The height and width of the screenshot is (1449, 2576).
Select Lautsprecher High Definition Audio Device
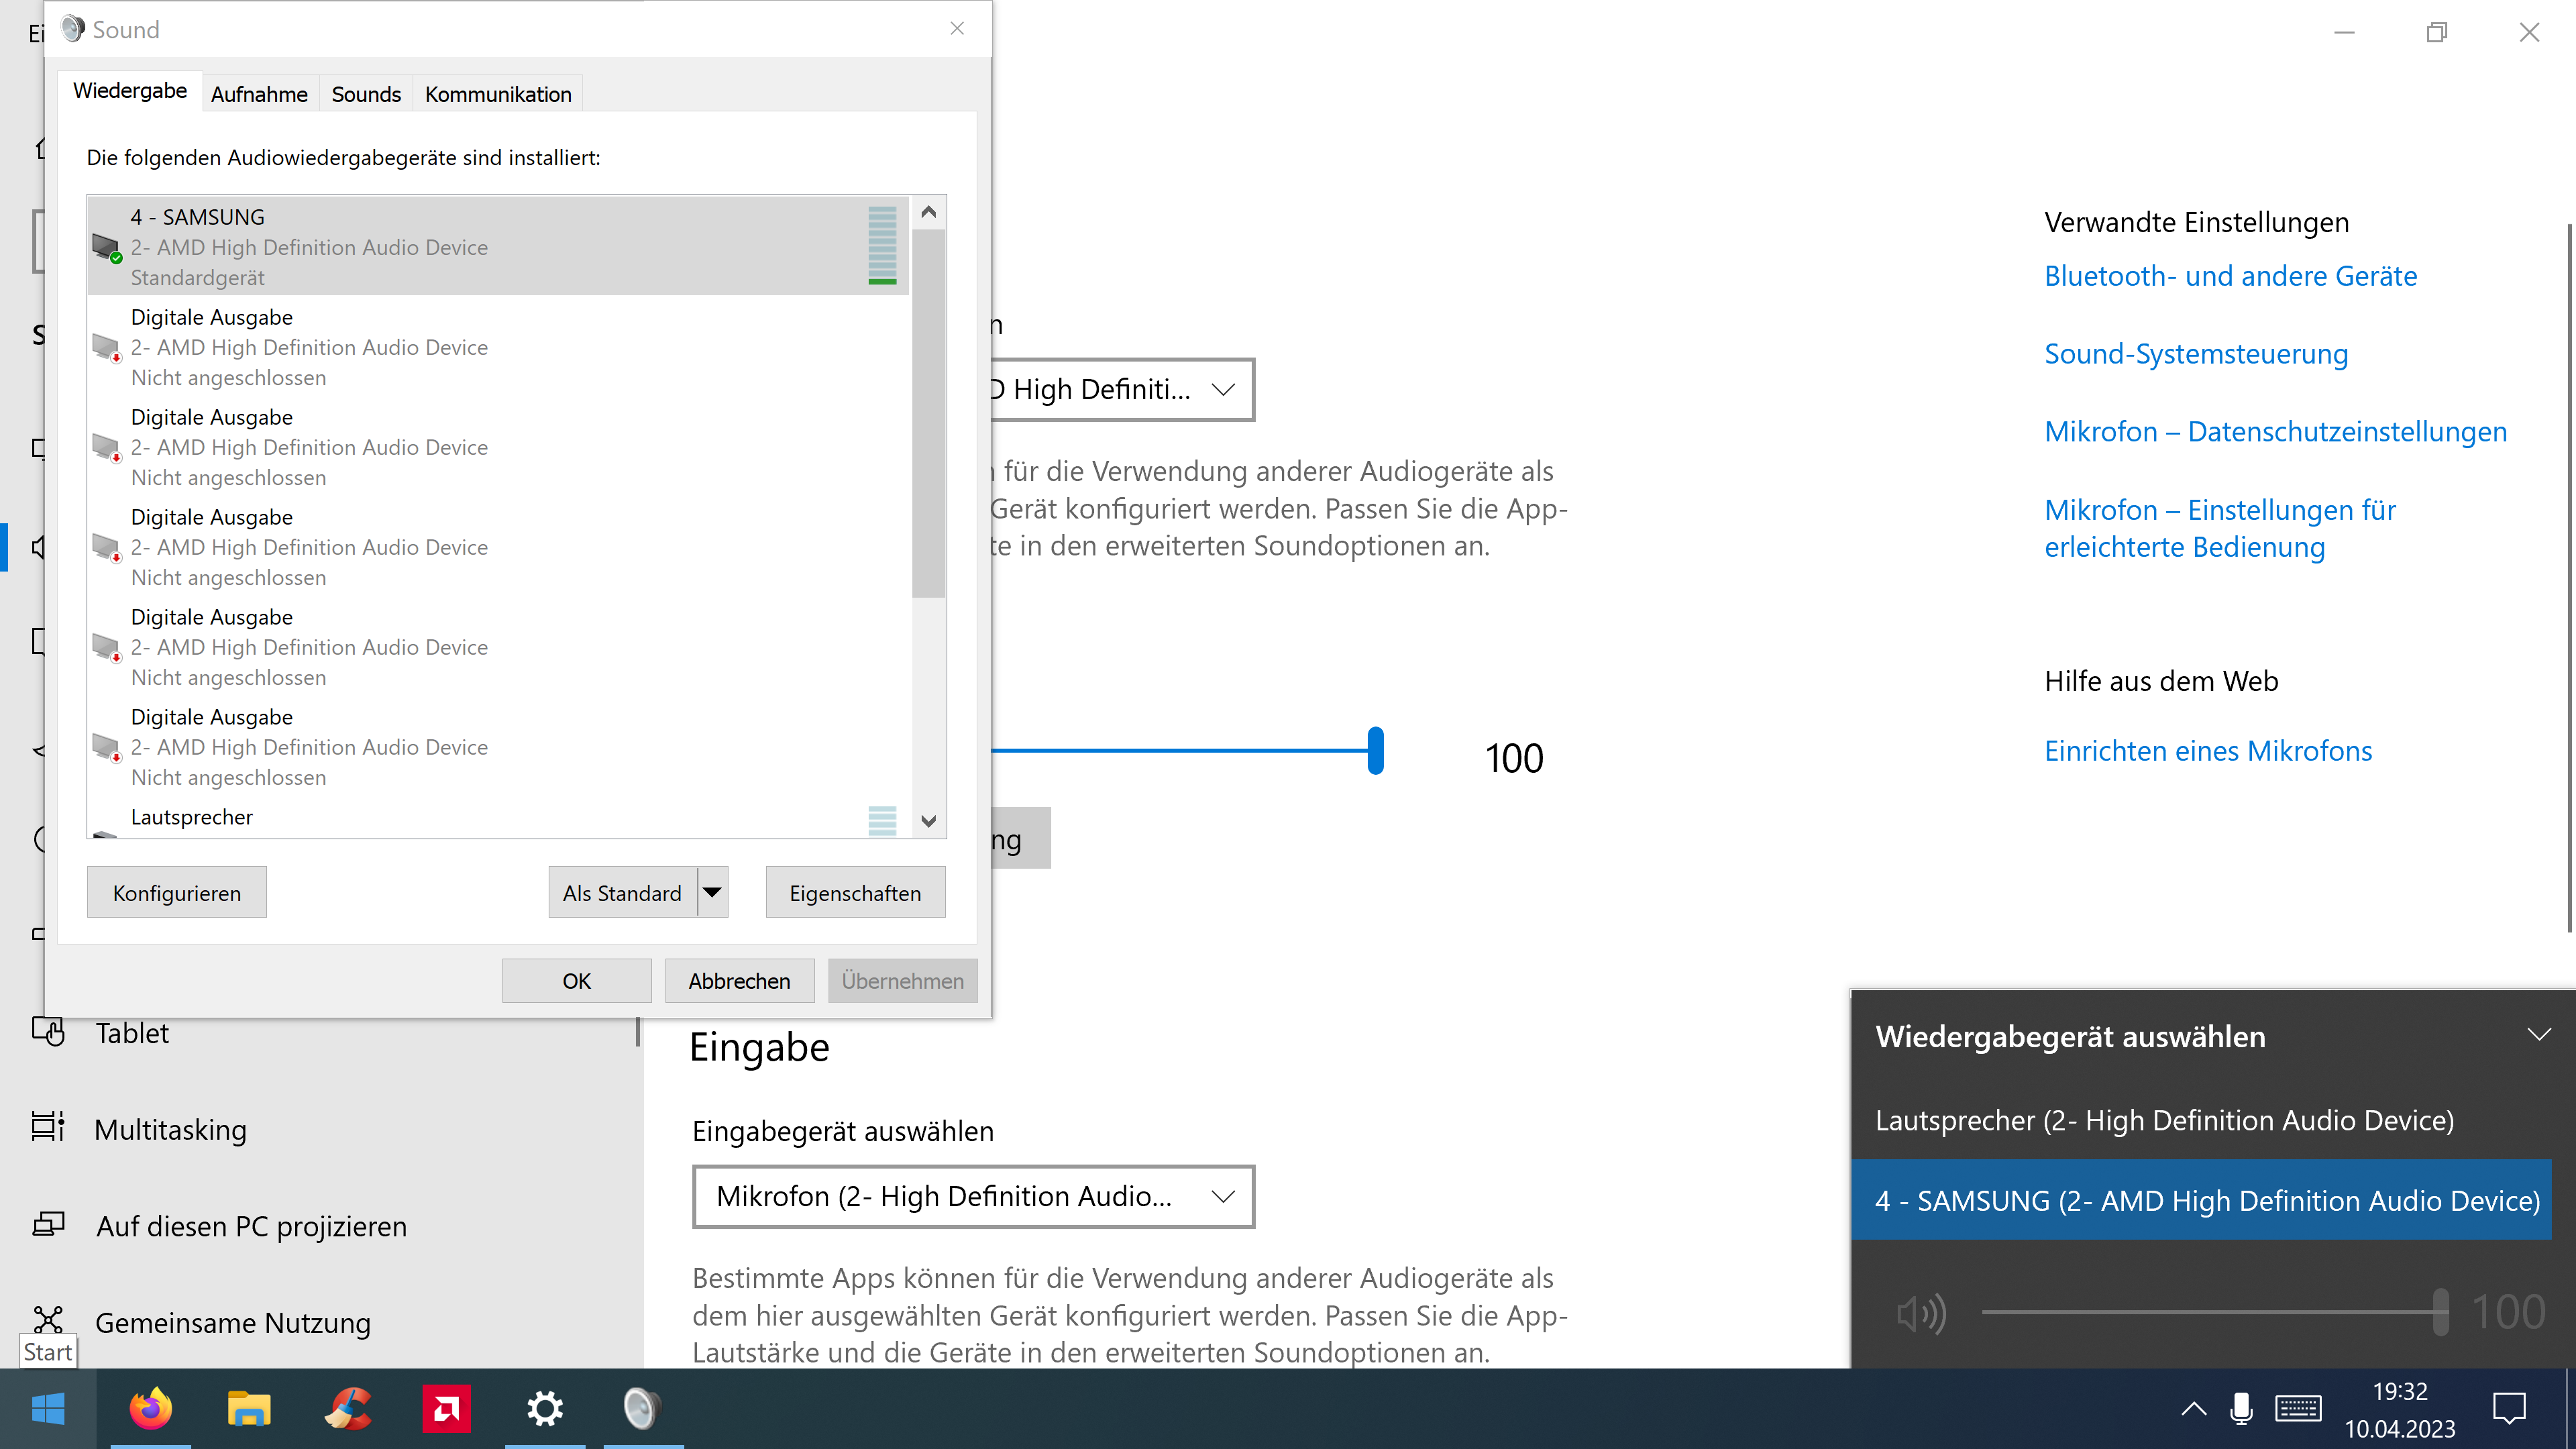(2164, 1120)
